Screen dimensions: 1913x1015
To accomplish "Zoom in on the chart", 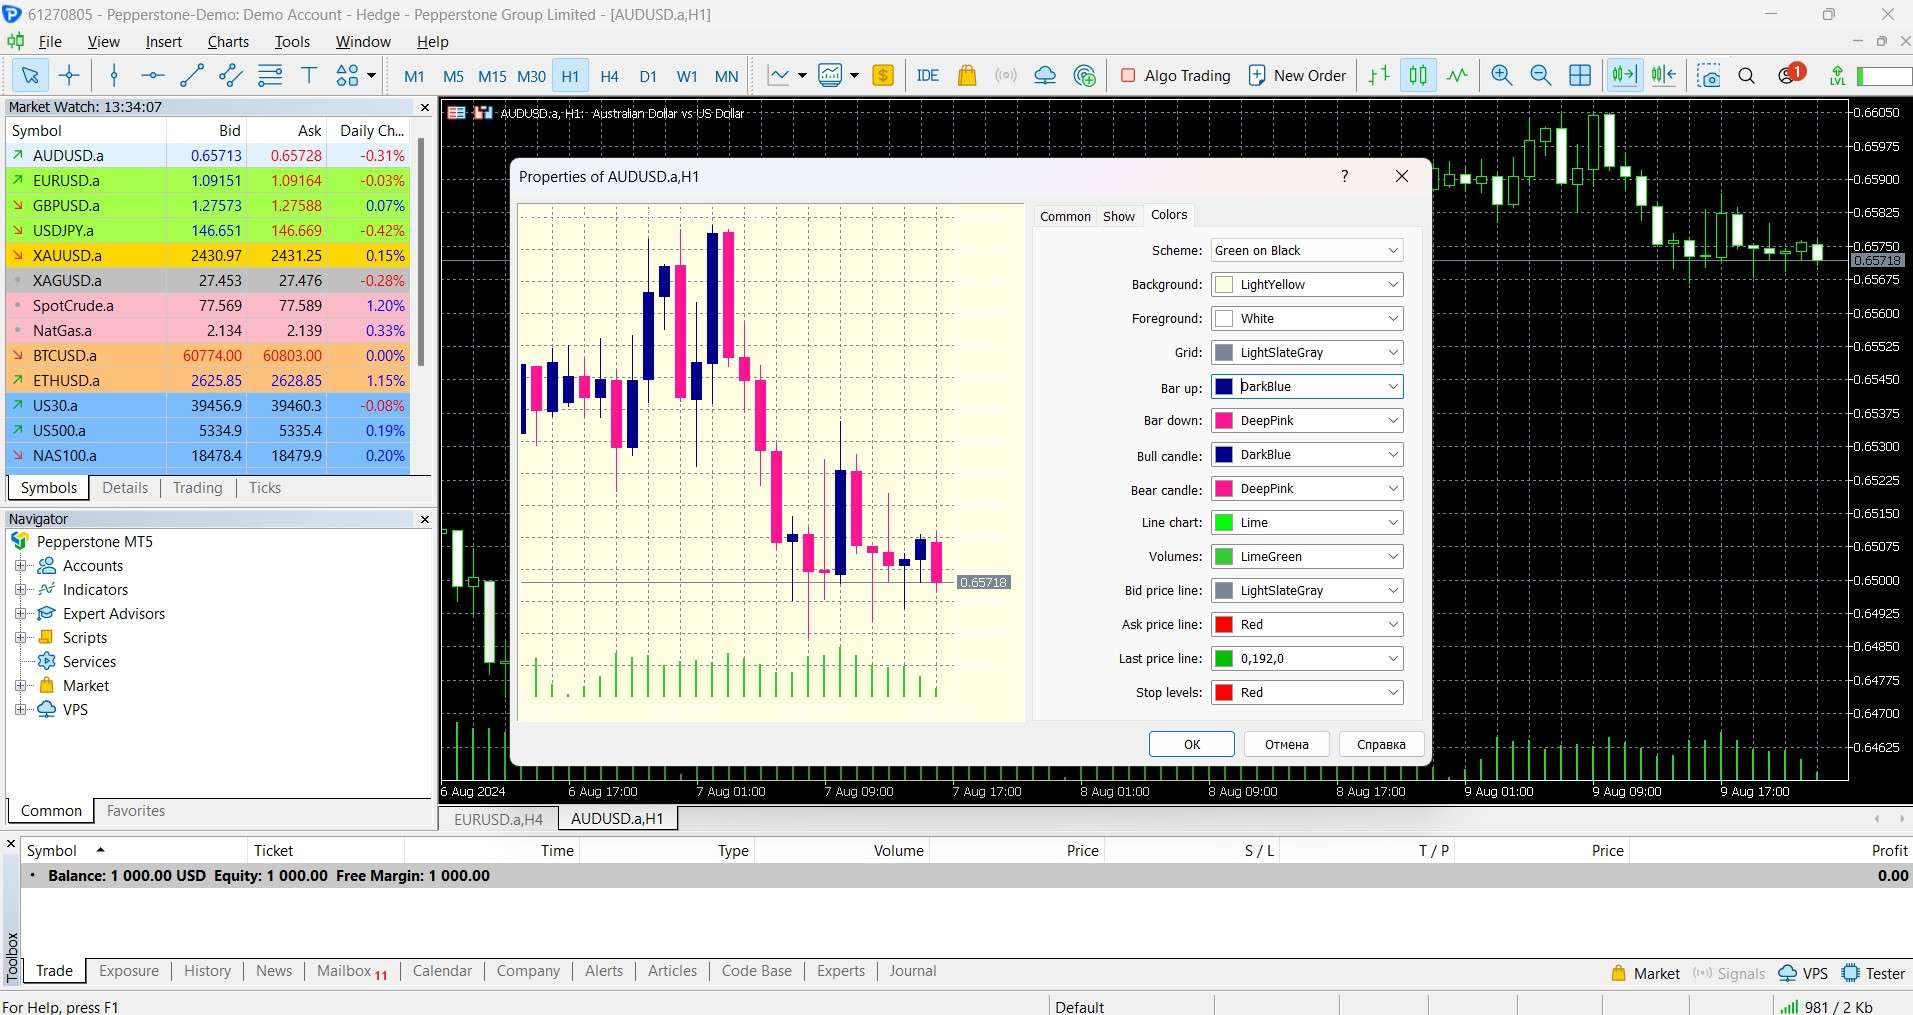I will pos(1501,75).
